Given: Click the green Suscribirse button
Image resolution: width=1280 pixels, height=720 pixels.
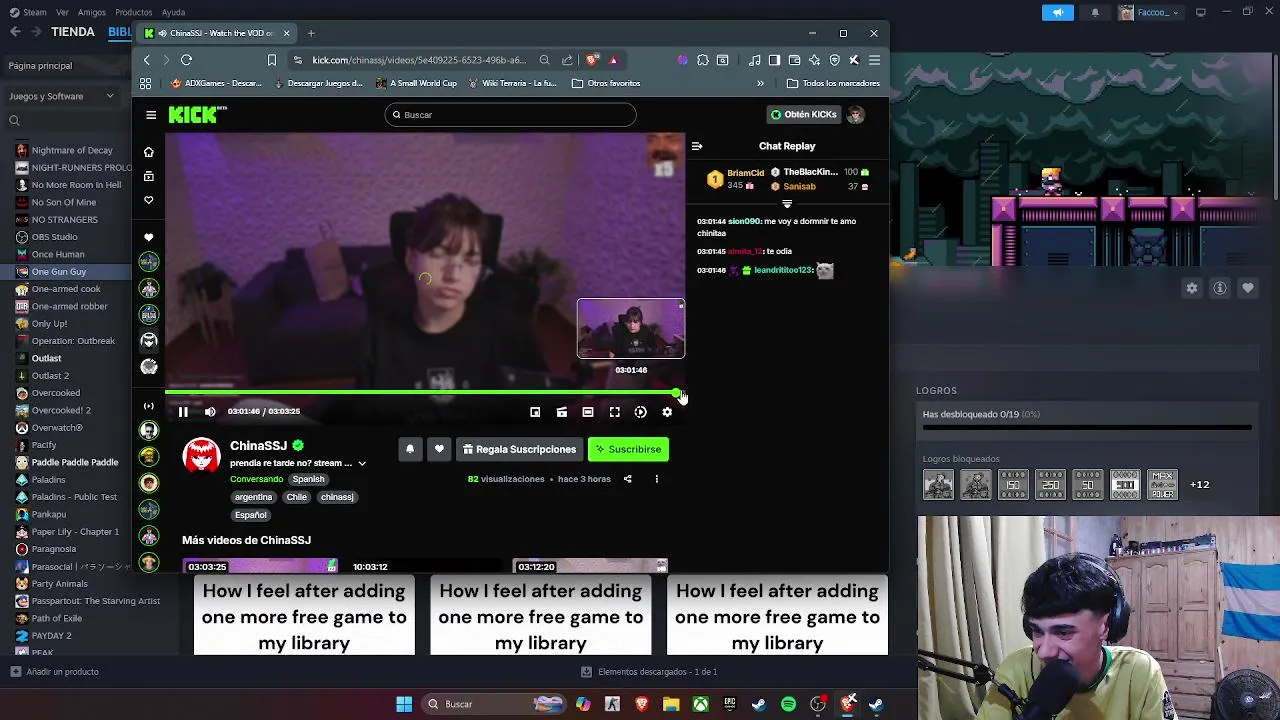Looking at the screenshot, I should [628, 449].
